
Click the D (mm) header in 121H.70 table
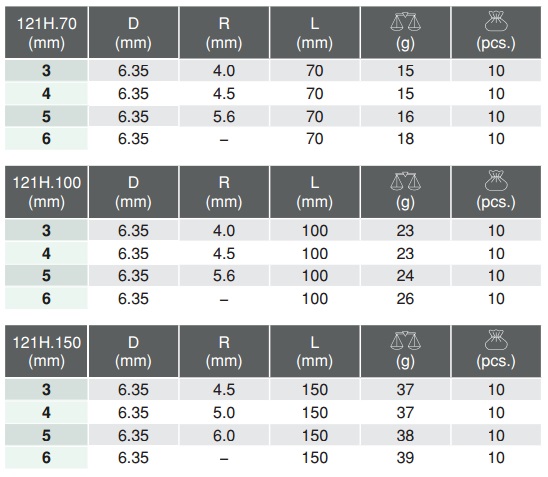(133, 32)
